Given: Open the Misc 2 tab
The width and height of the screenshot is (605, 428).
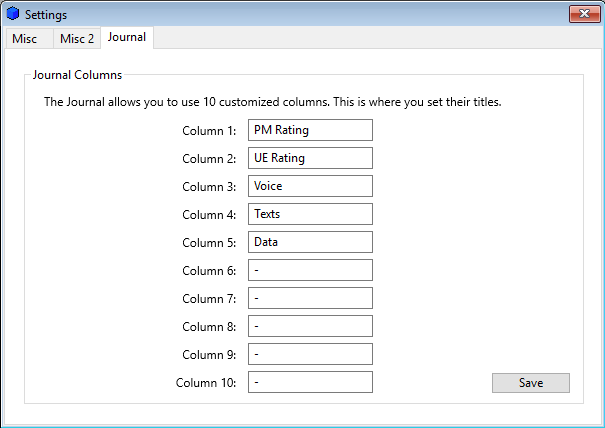Looking at the screenshot, I should 77,38.
